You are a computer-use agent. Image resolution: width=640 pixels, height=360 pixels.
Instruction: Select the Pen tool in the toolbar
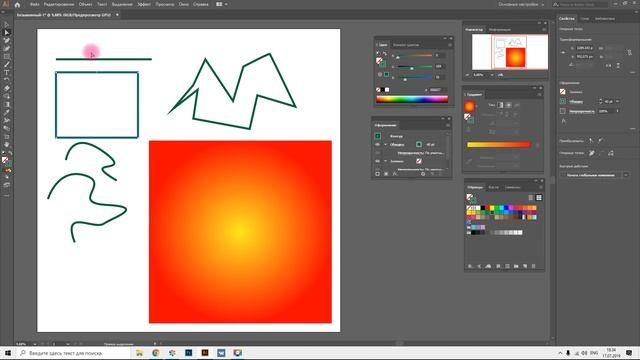click(x=7, y=40)
